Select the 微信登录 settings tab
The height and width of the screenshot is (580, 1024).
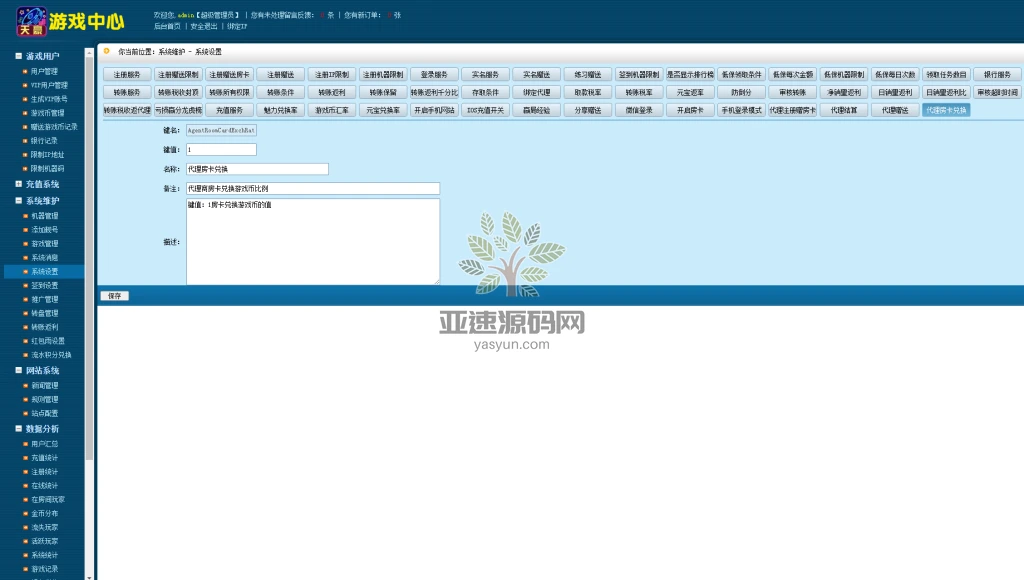coord(639,110)
